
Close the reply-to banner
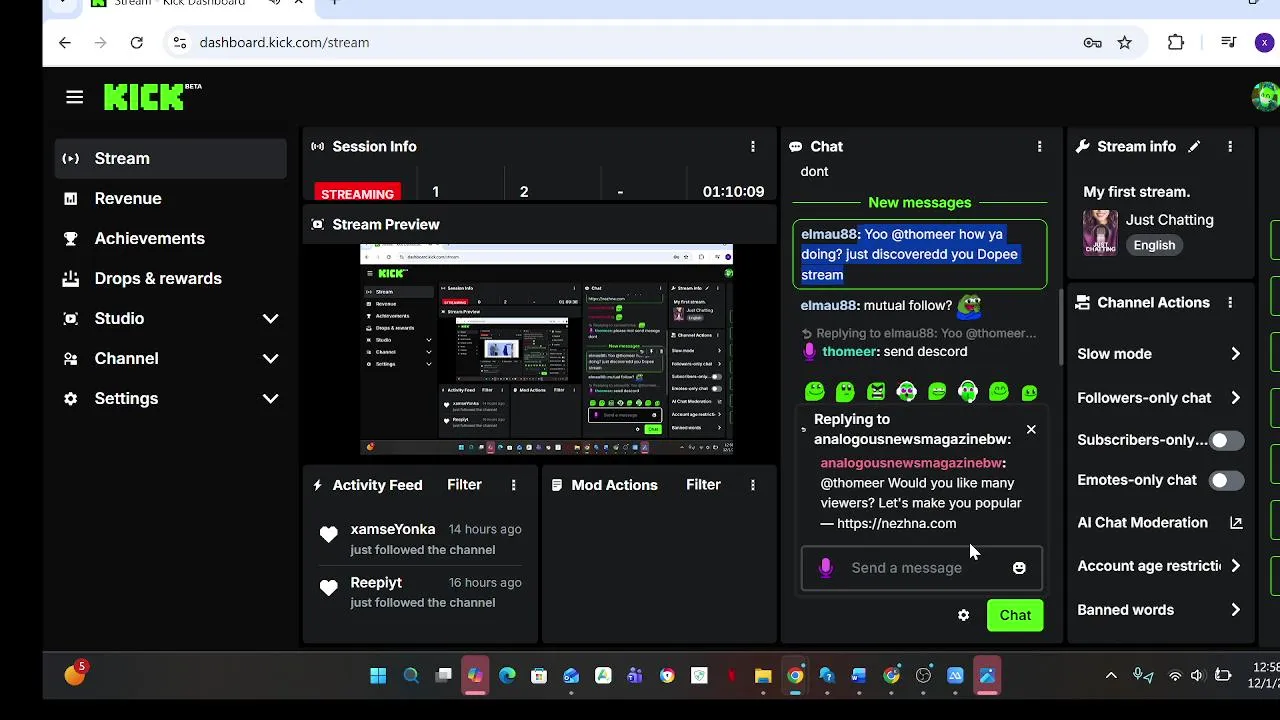pos(1031,430)
